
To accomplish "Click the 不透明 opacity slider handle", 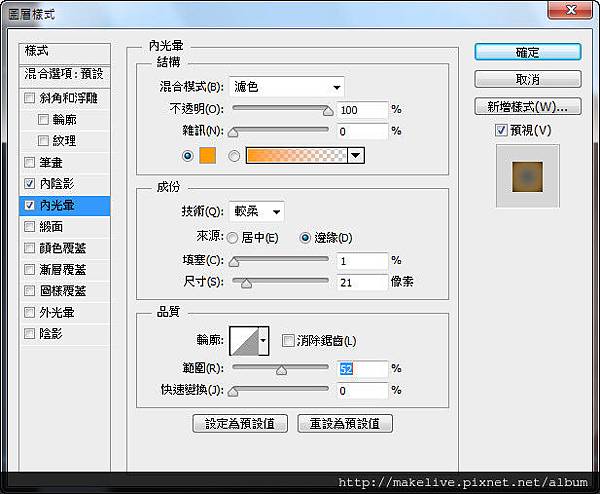I will (328, 111).
